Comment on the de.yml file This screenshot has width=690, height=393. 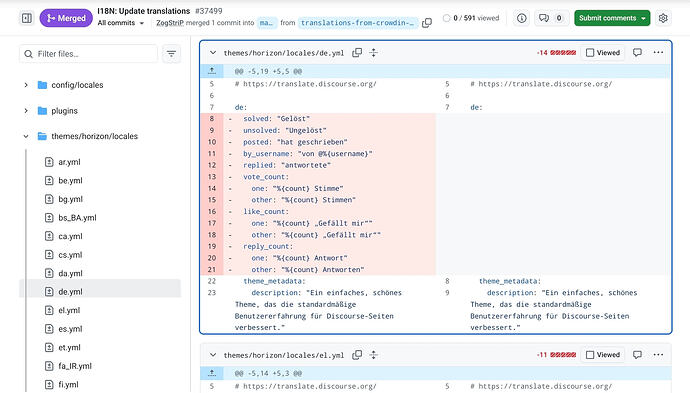637,53
